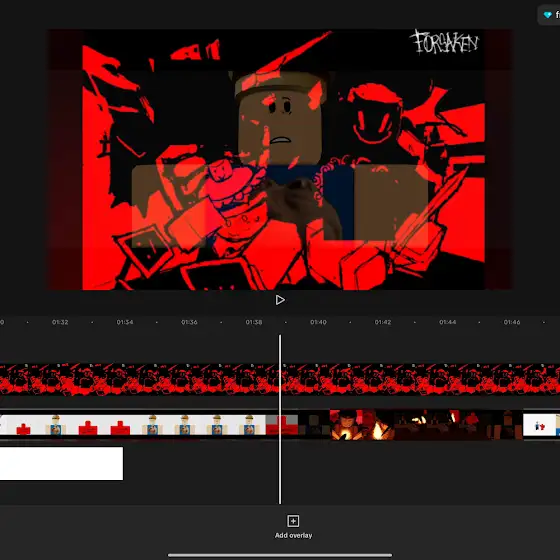Jump to 01:32 on time ruler
The height and width of the screenshot is (560, 560).
click(60, 322)
